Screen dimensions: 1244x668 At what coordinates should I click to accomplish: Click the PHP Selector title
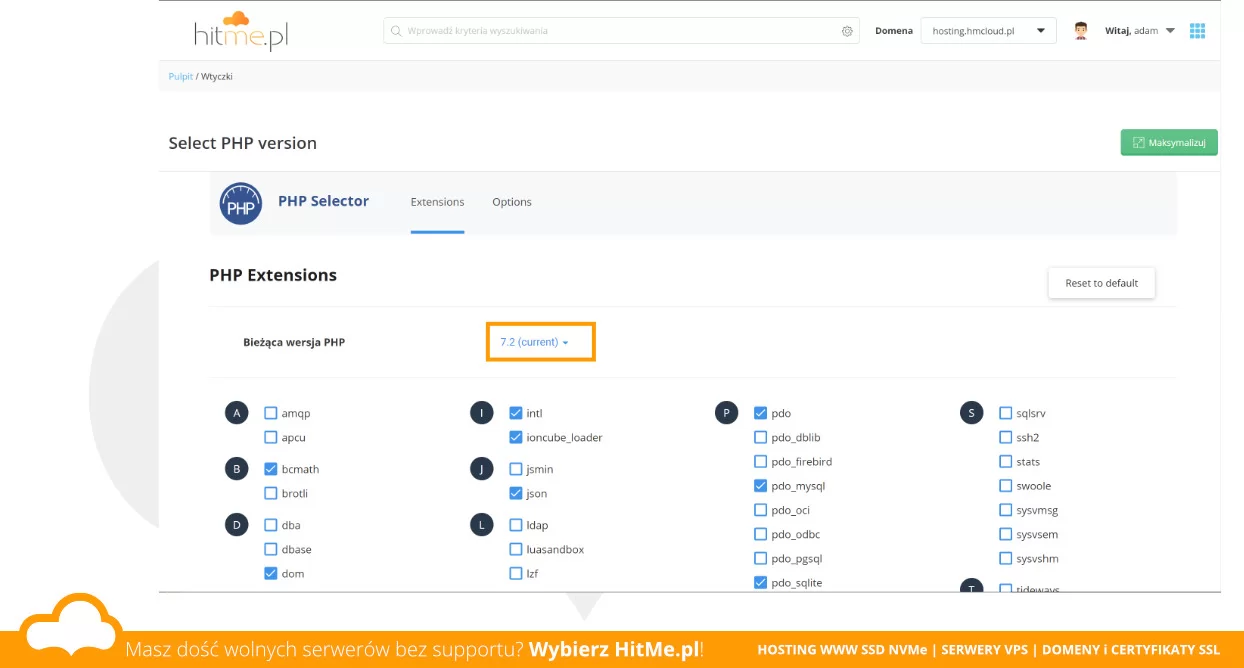click(x=323, y=201)
